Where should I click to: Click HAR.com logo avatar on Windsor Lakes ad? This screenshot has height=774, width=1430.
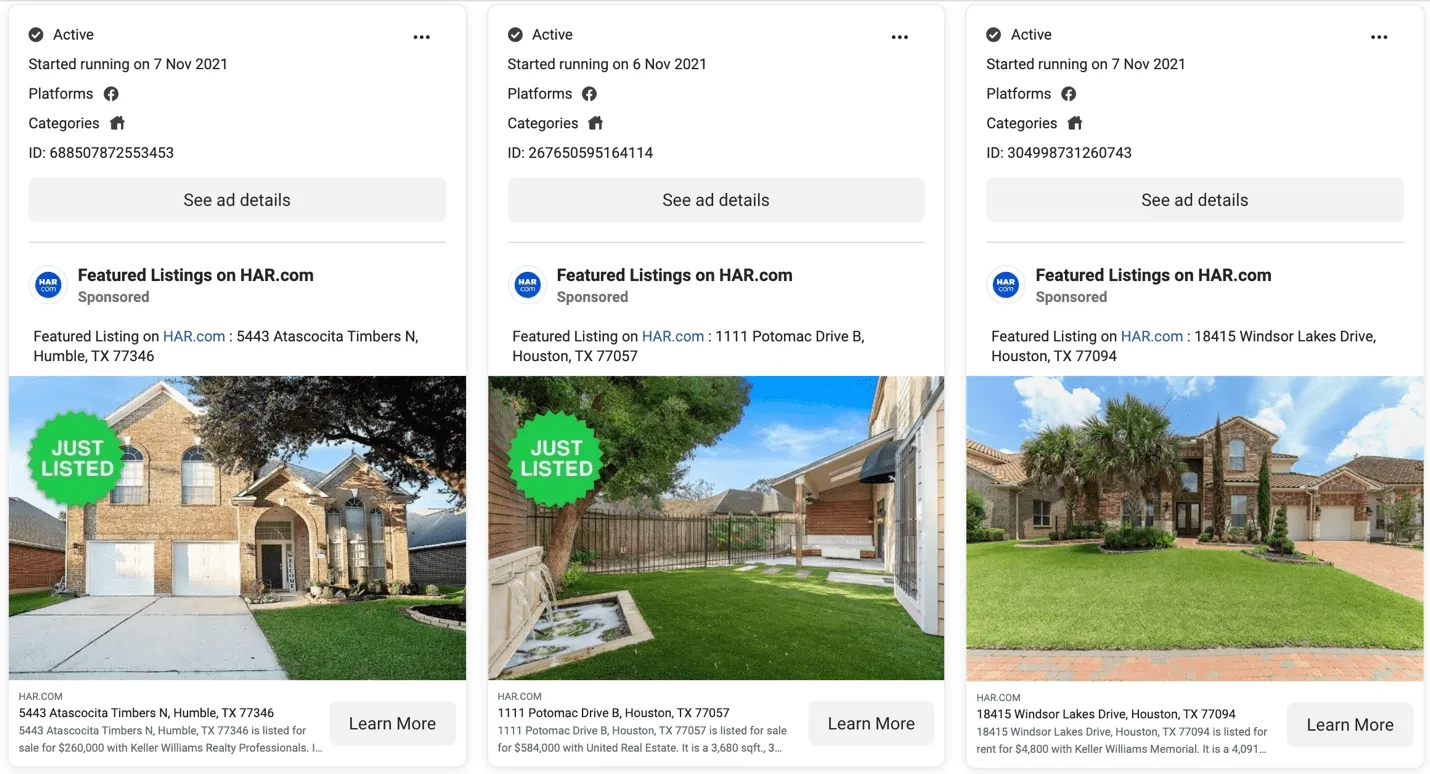pyautogui.click(x=1006, y=285)
